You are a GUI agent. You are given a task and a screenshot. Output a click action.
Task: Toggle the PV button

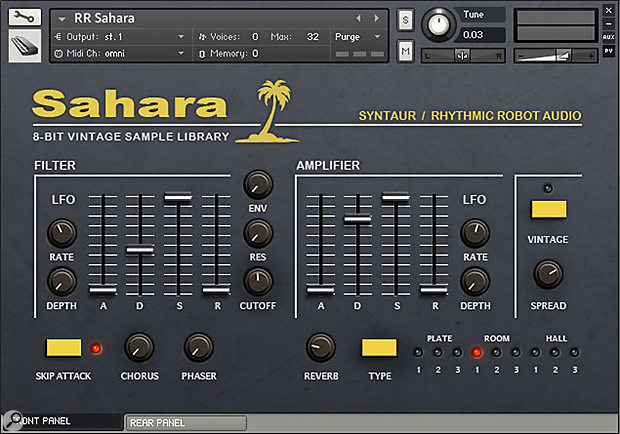coord(609,51)
